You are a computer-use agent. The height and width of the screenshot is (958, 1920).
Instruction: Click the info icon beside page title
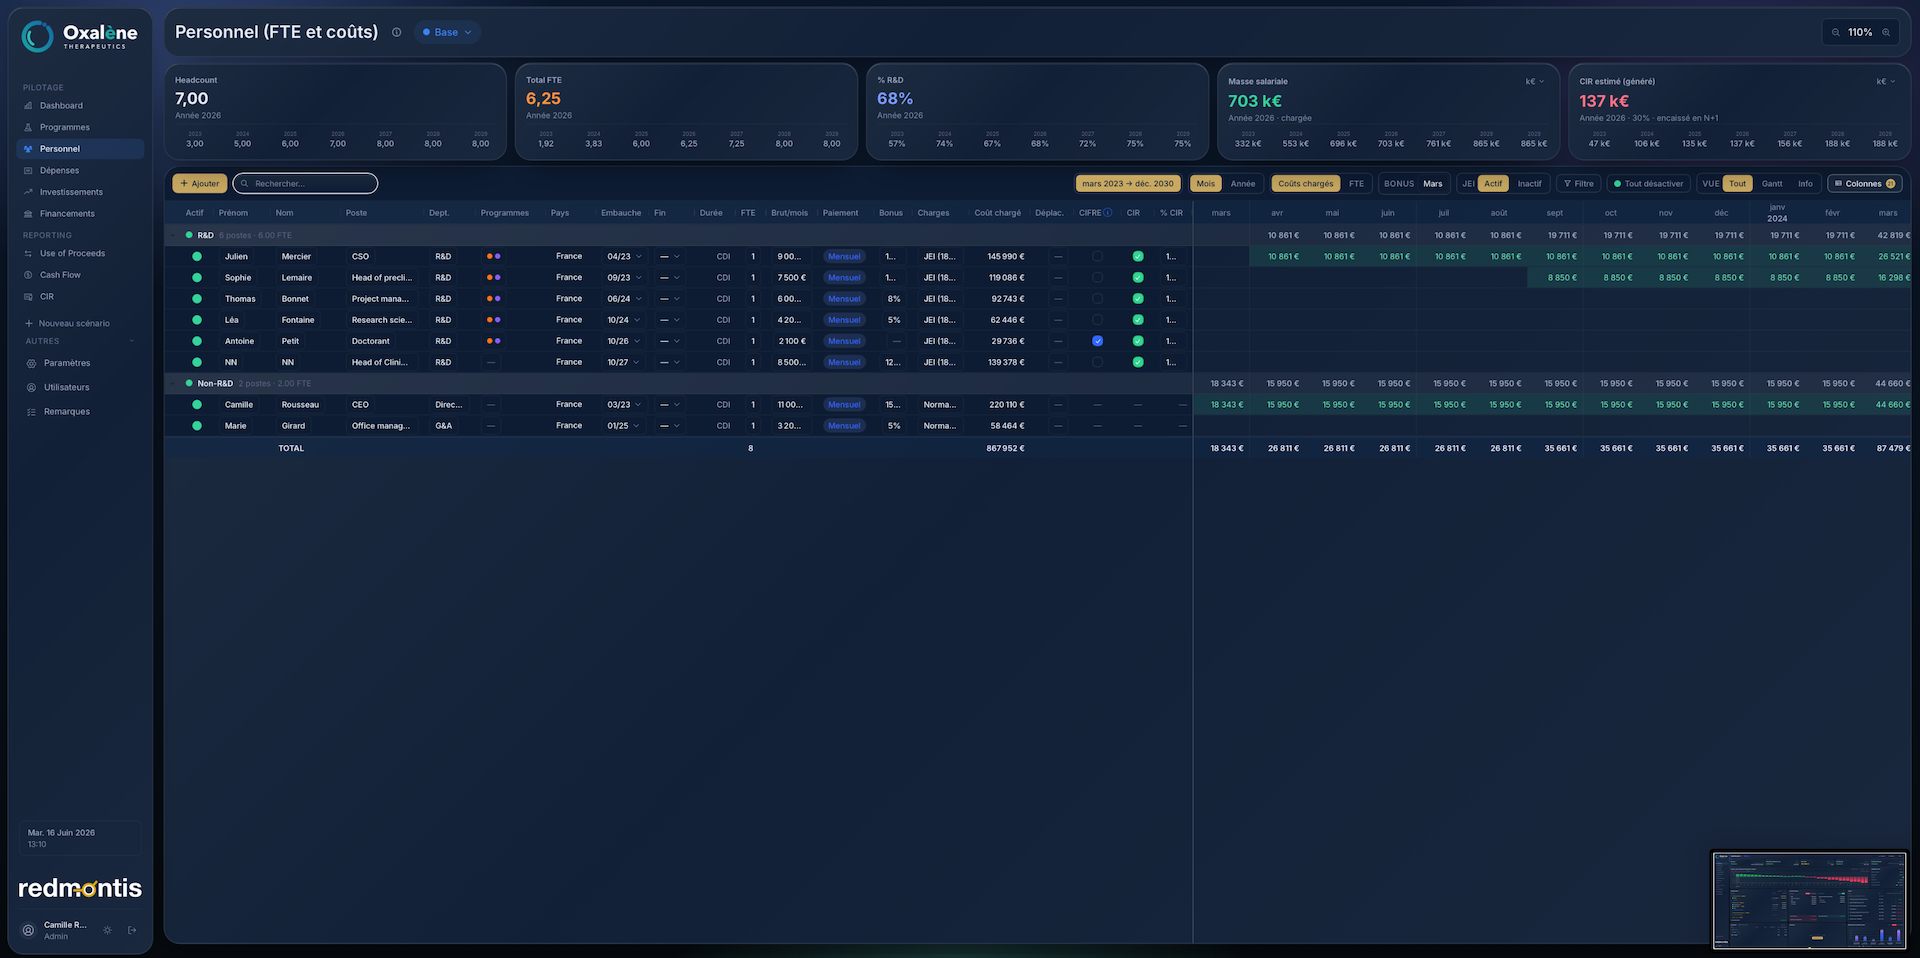click(396, 32)
